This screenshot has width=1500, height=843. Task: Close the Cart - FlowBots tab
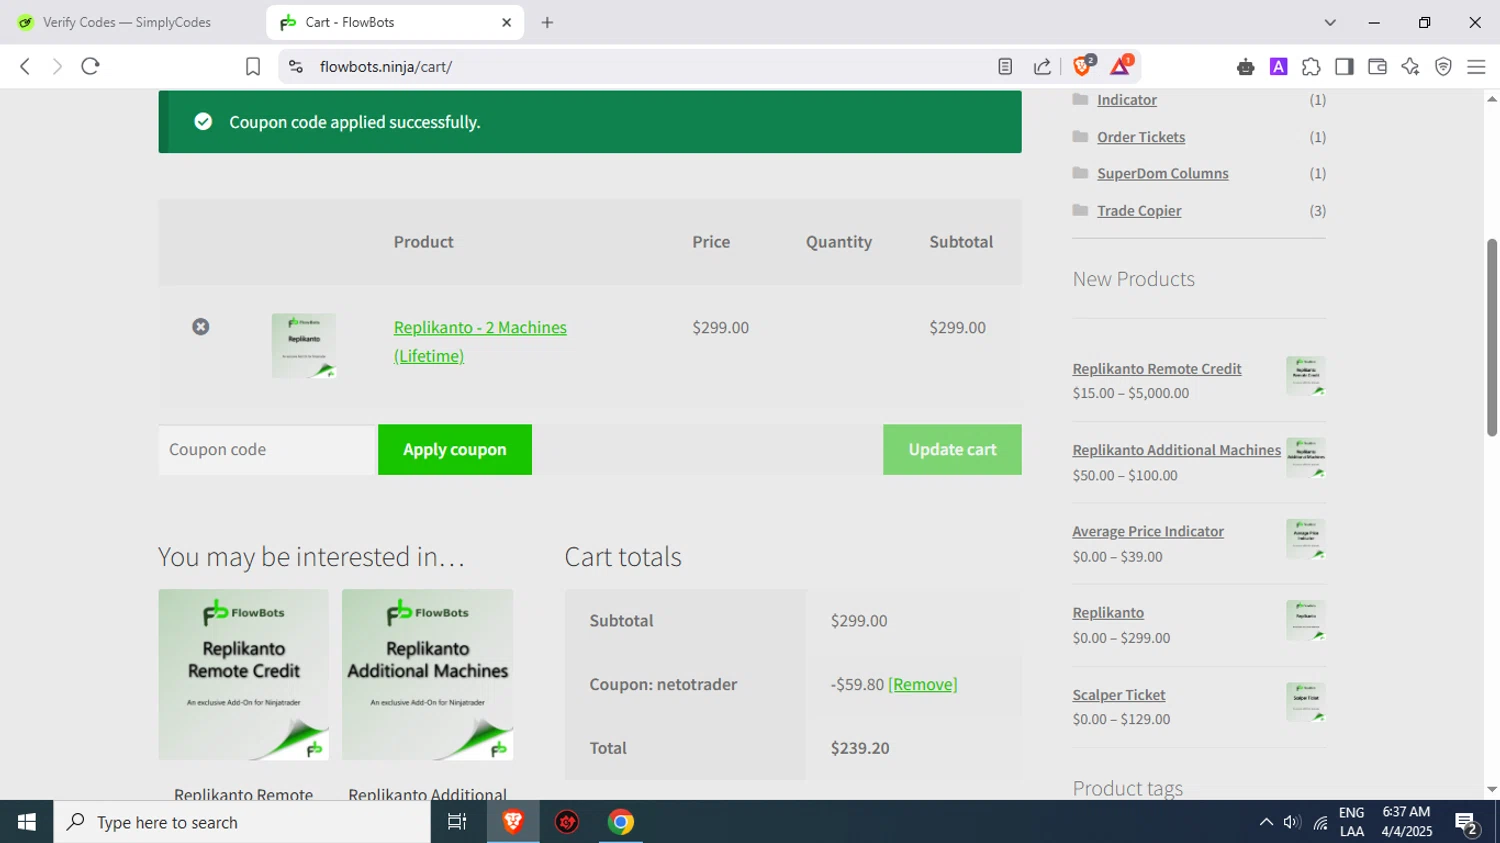click(506, 22)
